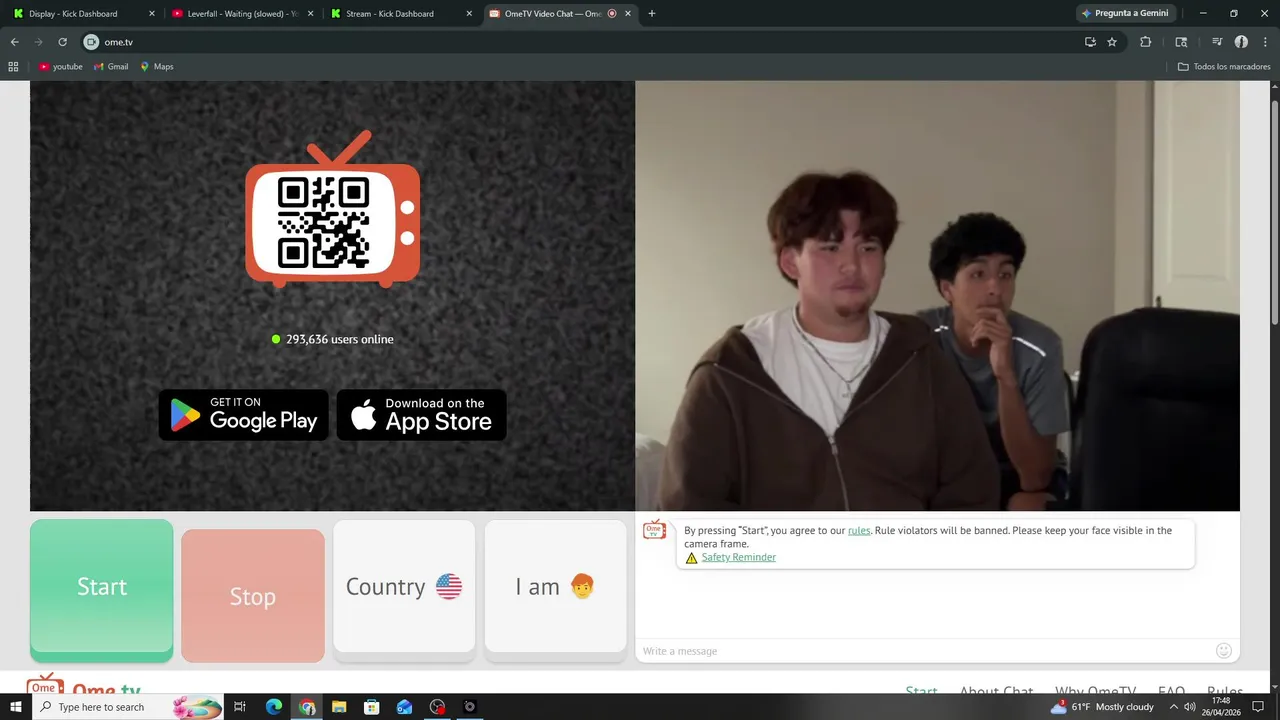Click the partner's webcam video feed
This screenshot has height=720, width=1280.
937,296
